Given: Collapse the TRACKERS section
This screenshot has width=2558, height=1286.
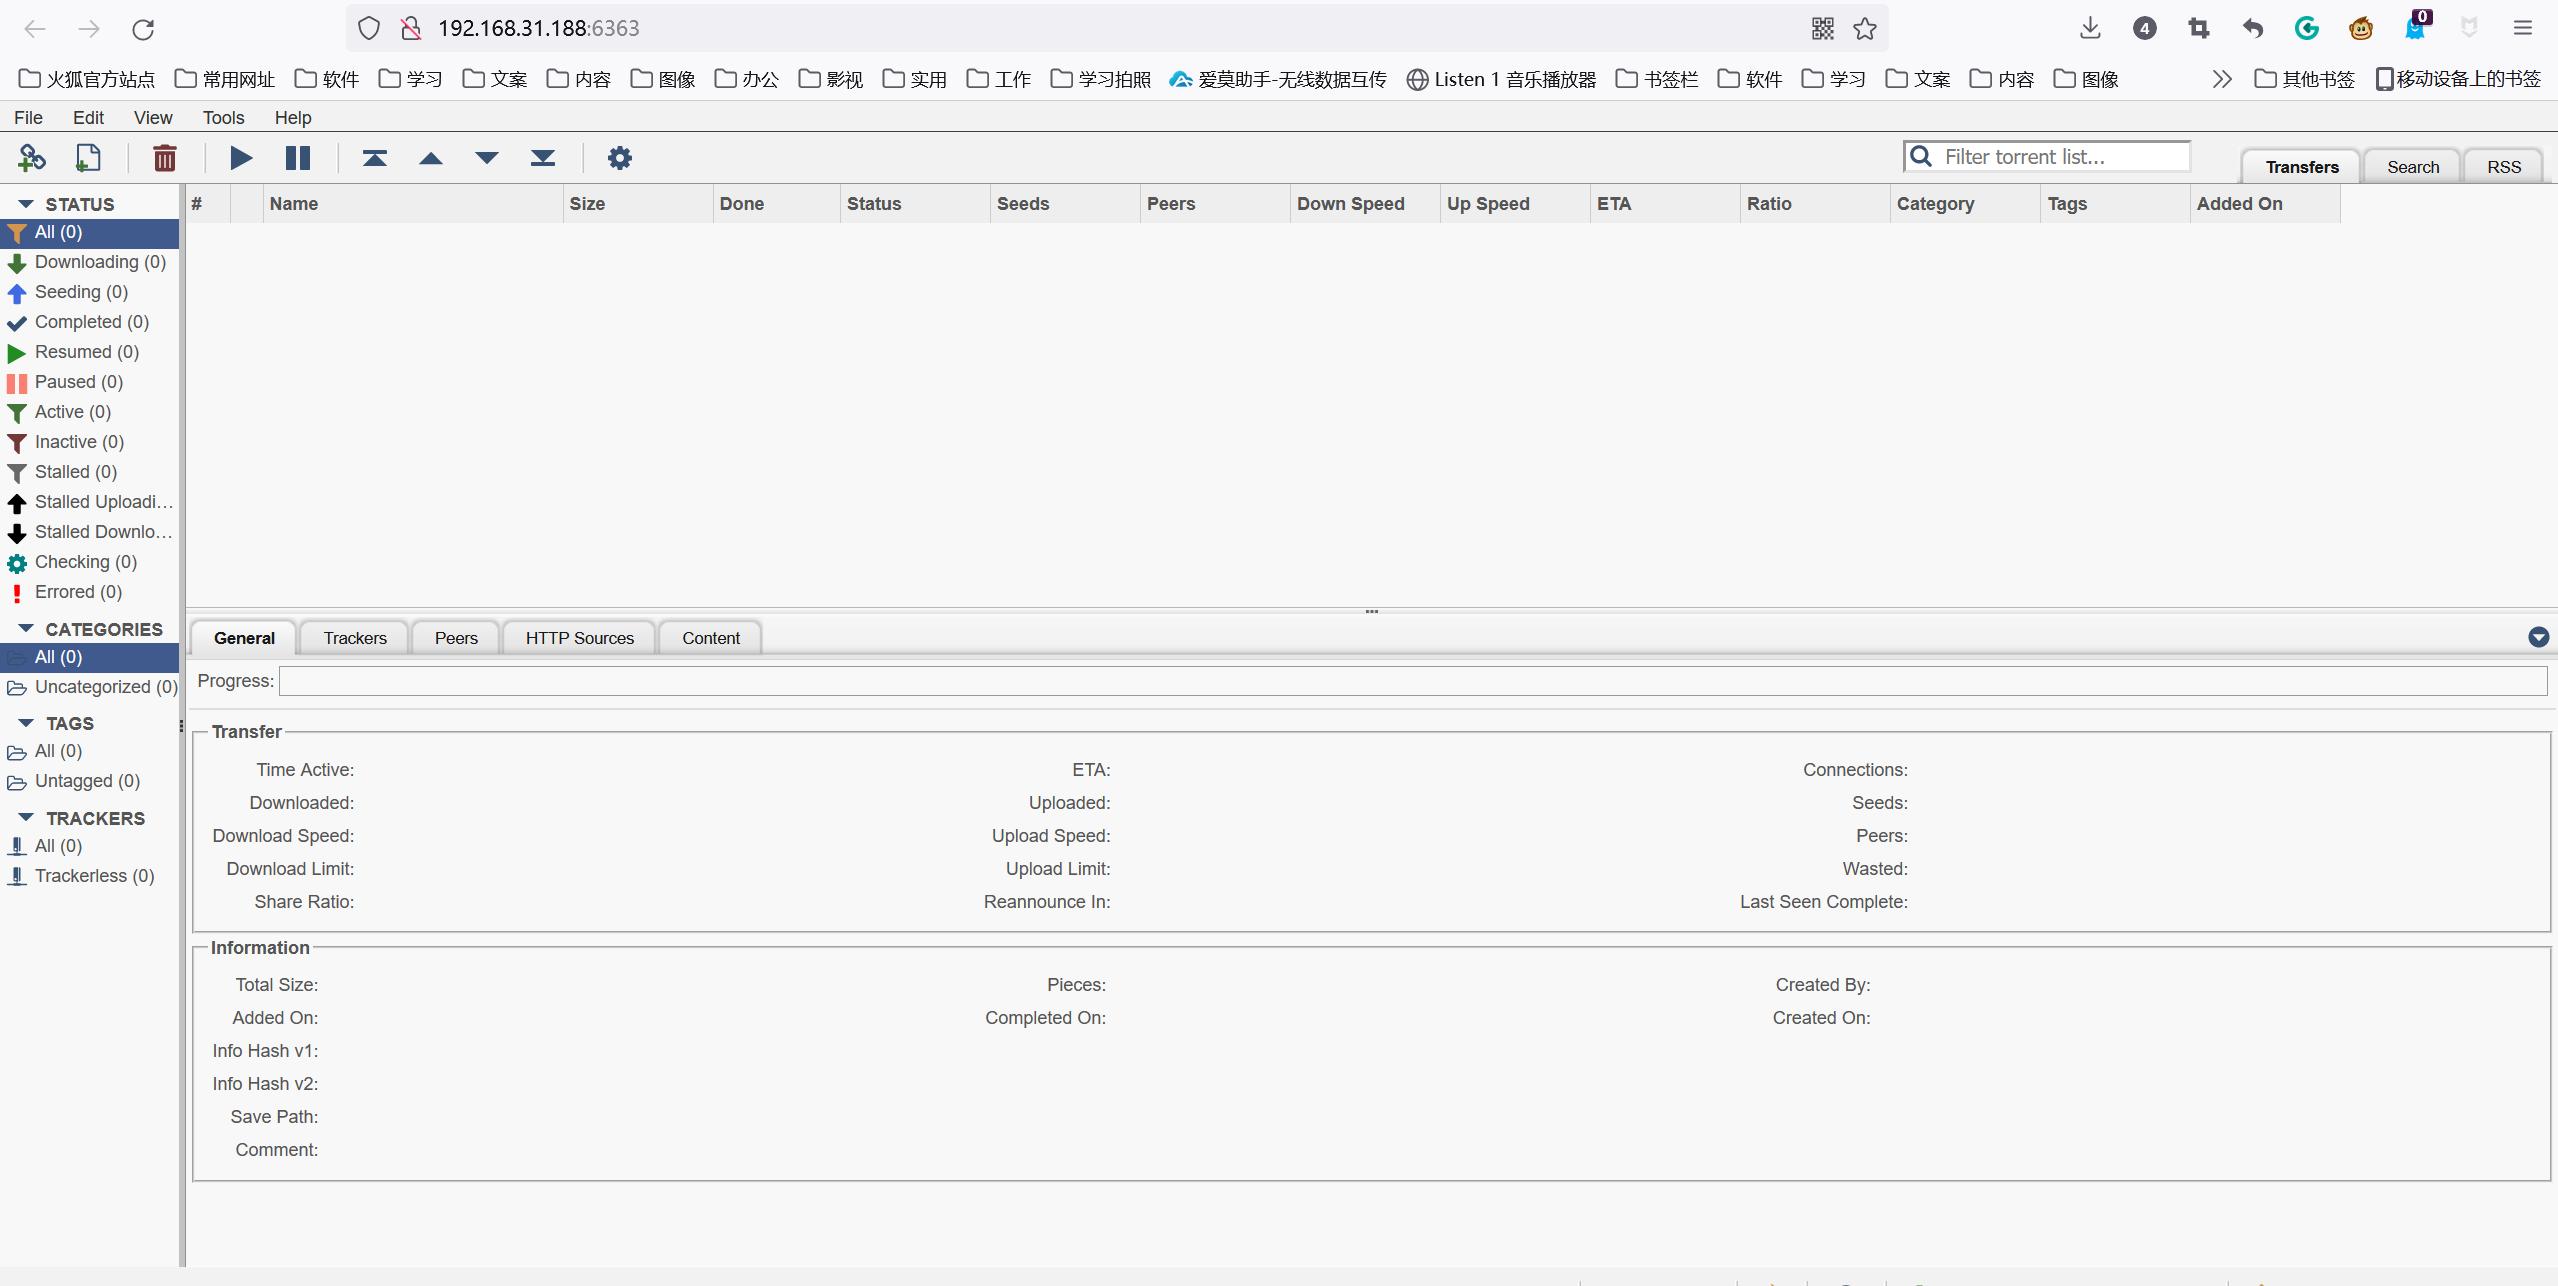Looking at the screenshot, I should point(26,818).
